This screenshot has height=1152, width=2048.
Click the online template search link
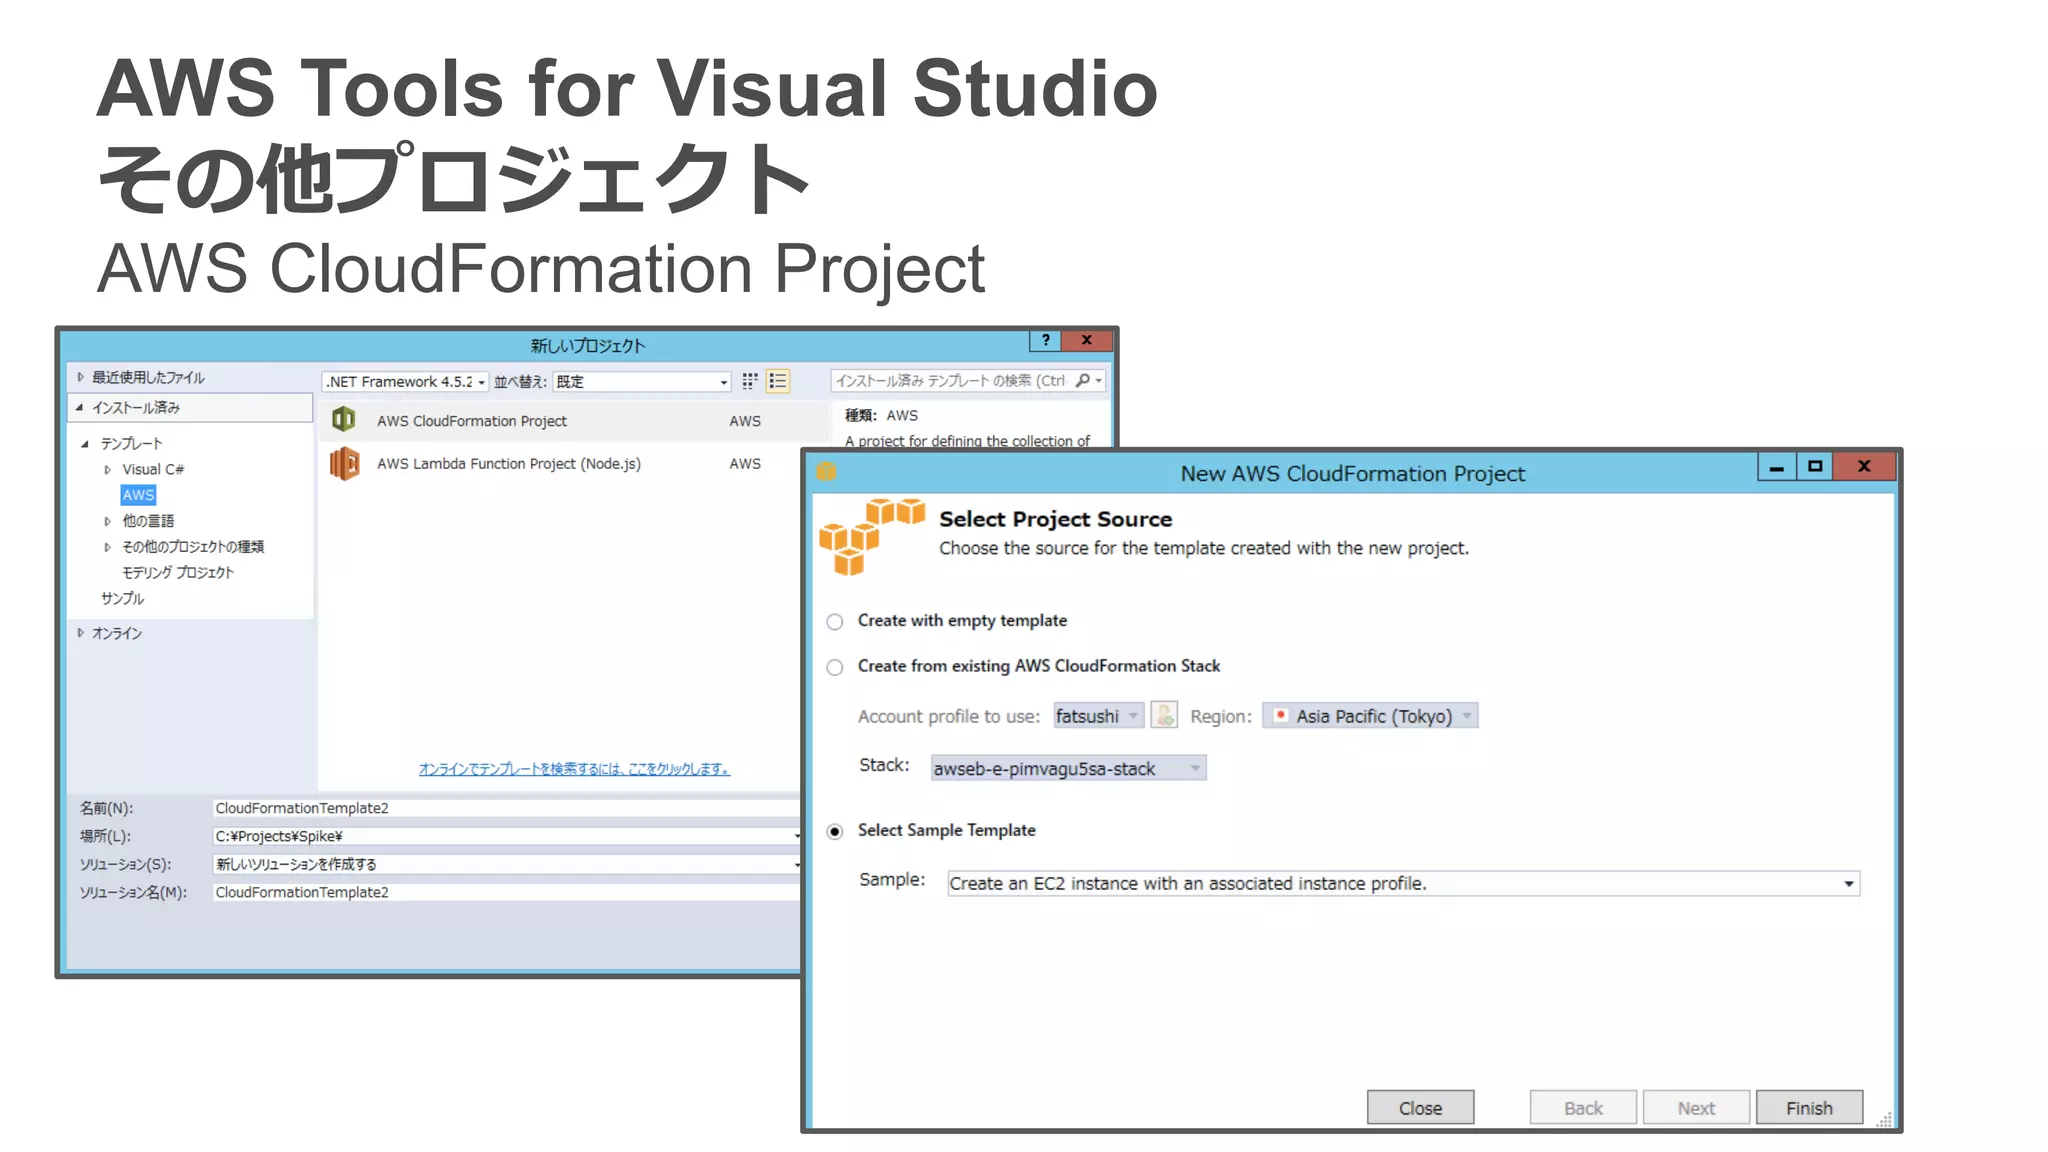[574, 769]
